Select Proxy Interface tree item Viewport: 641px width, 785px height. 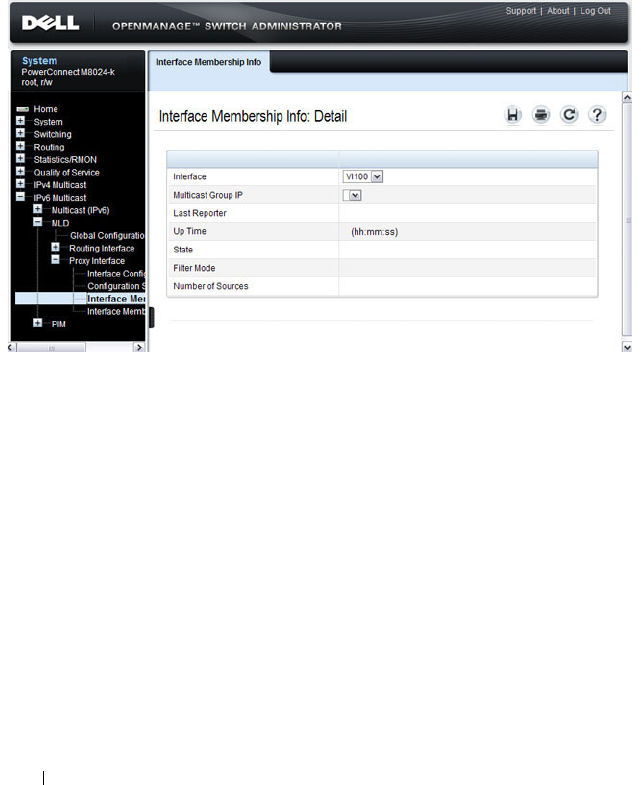(97, 261)
